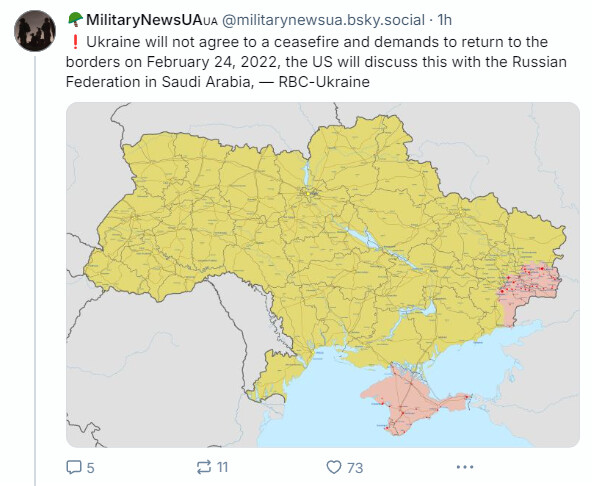592x486 pixels.
Task: Open the post via the 1h timestamp
Action: click(x=444, y=20)
